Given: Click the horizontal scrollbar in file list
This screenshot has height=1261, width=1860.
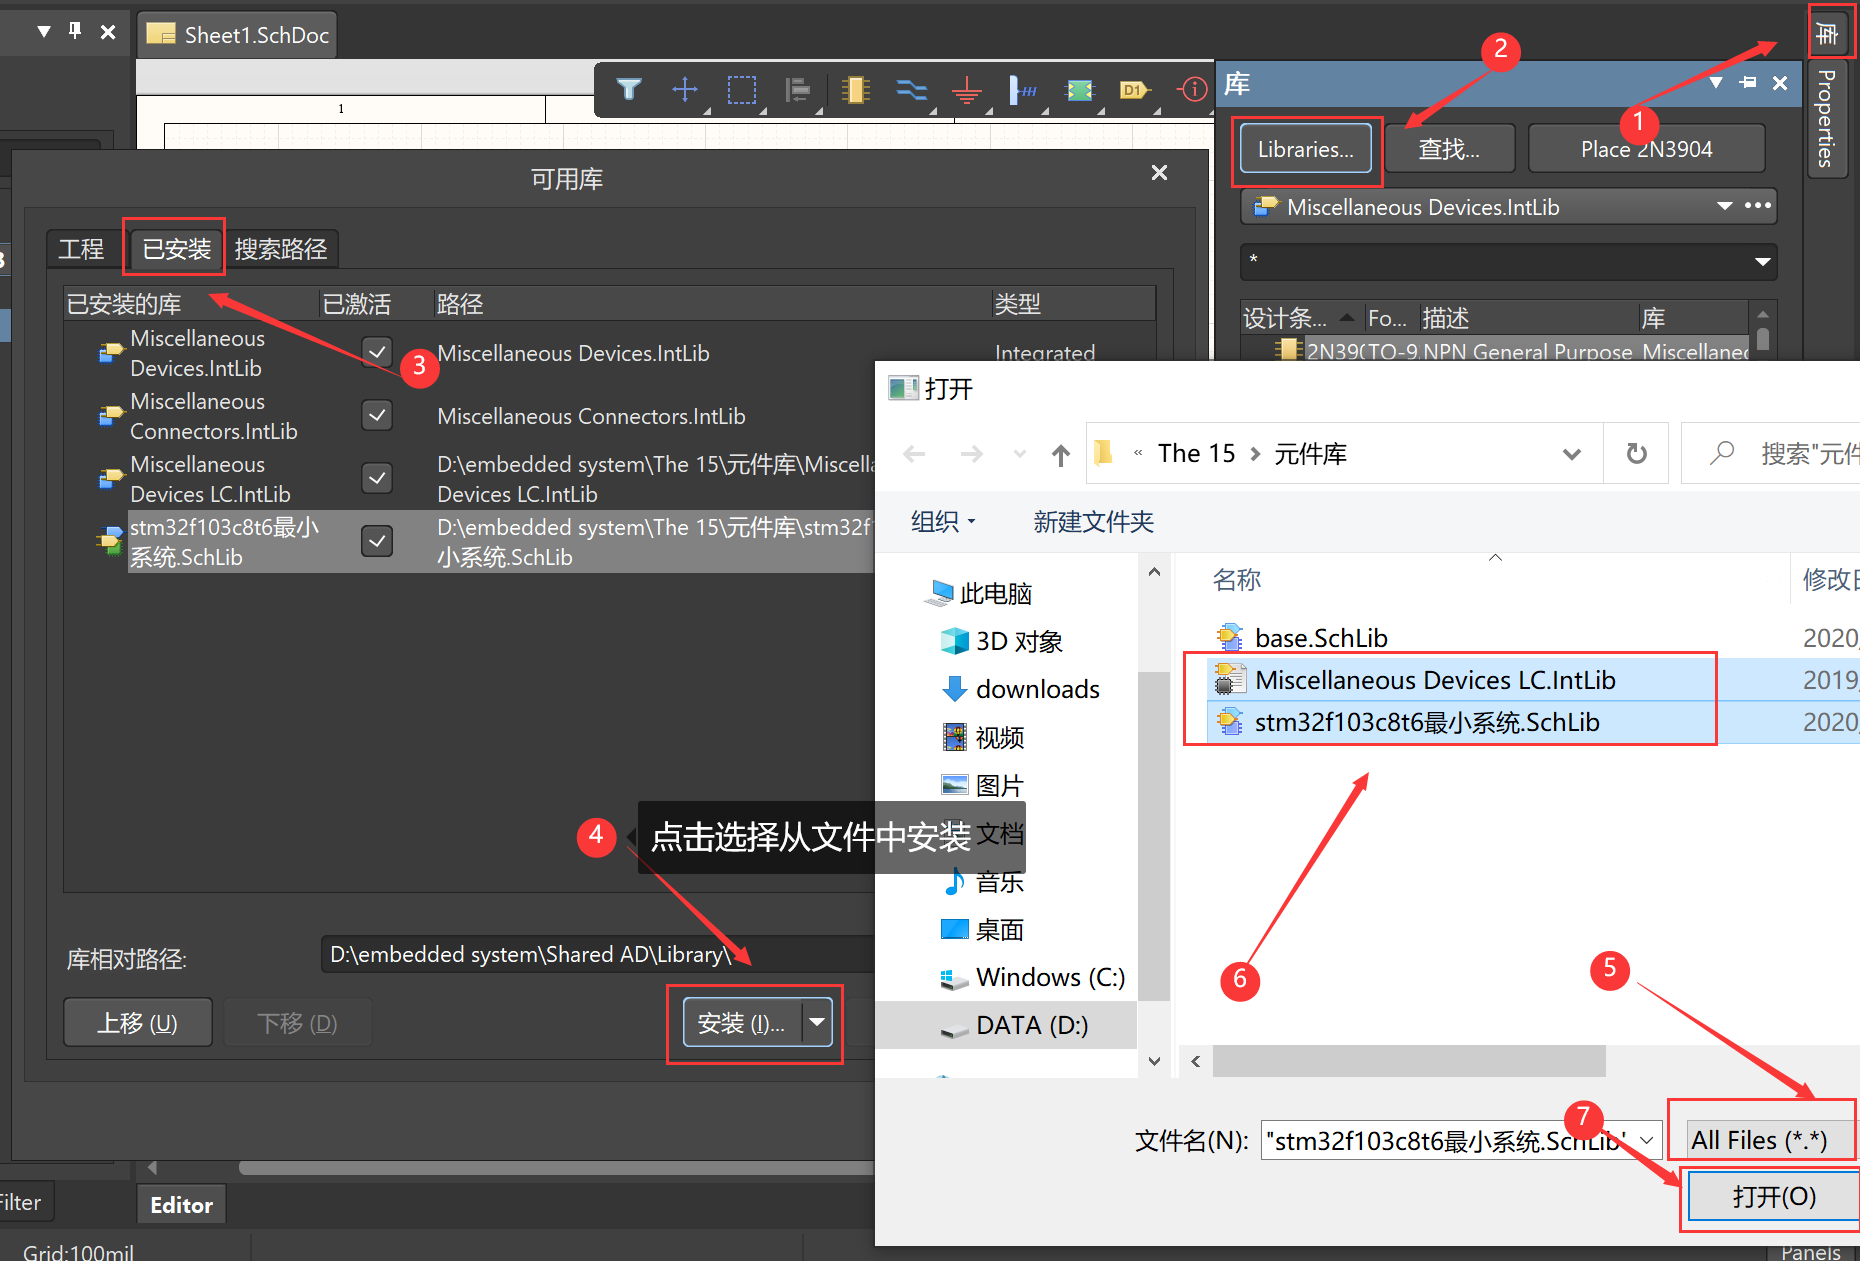Looking at the screenshot, I should (x=1408, y=1060).
